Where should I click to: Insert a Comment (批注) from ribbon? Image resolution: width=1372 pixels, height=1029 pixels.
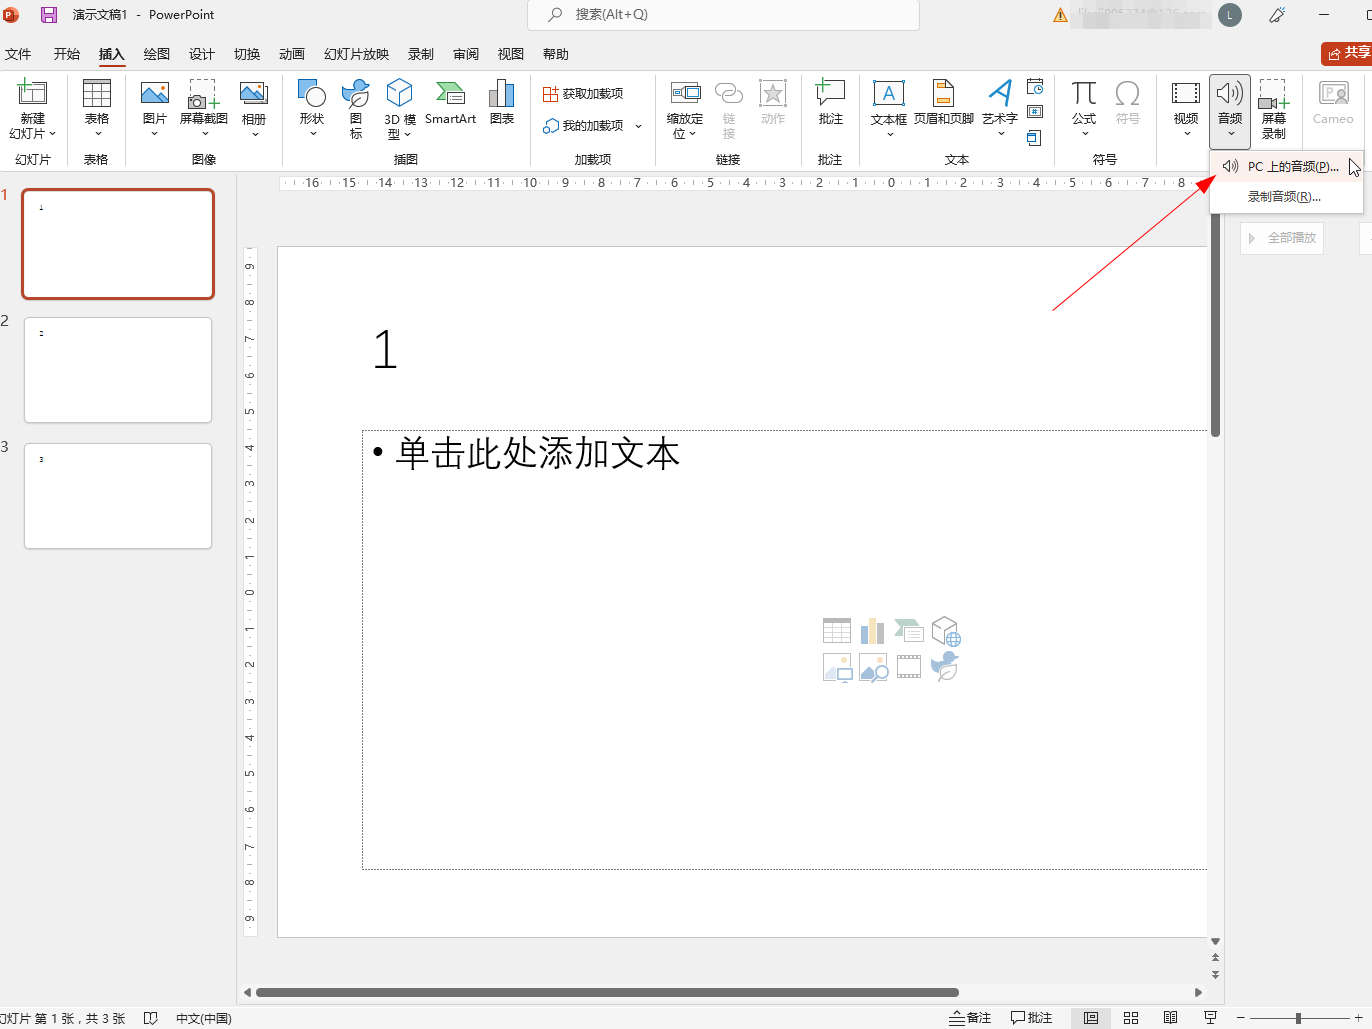[830, 103]
